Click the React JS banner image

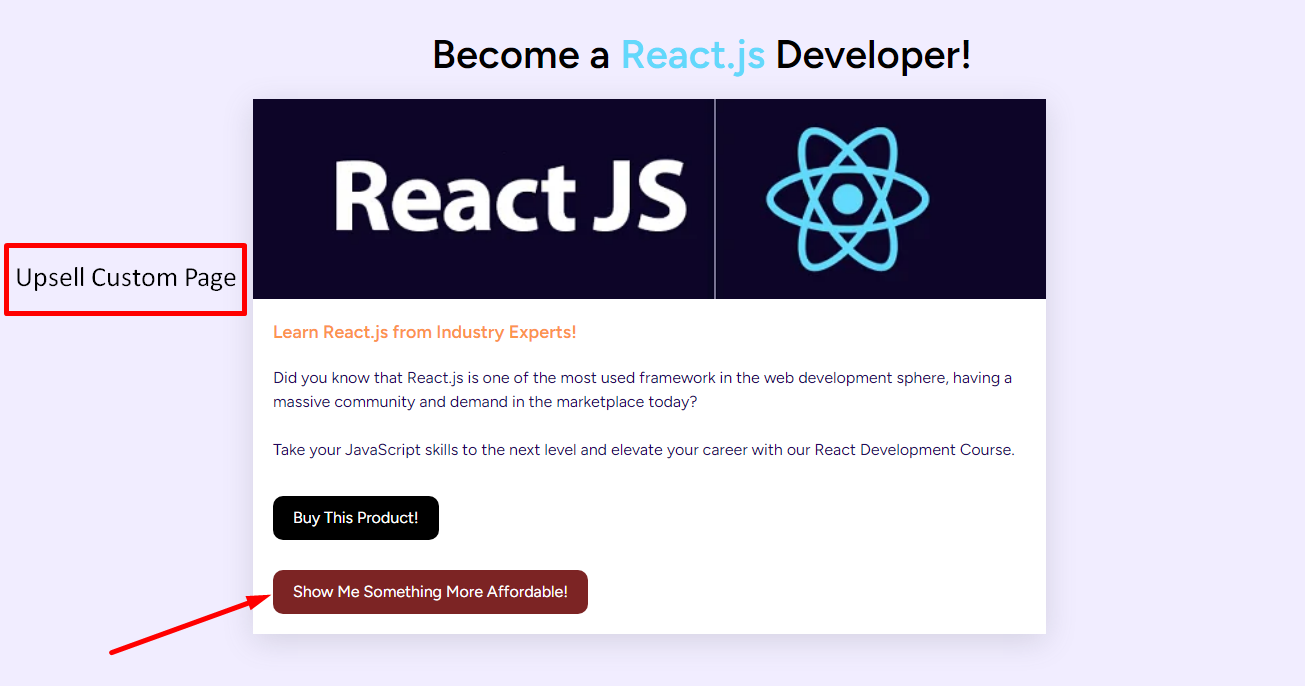[x=649, y=199]
